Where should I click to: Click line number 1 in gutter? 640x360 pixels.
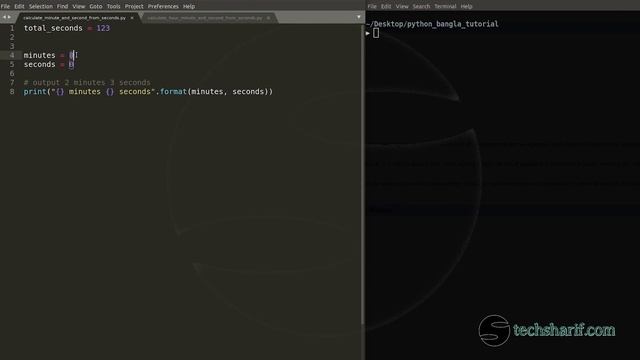click(x=12, y=28)
